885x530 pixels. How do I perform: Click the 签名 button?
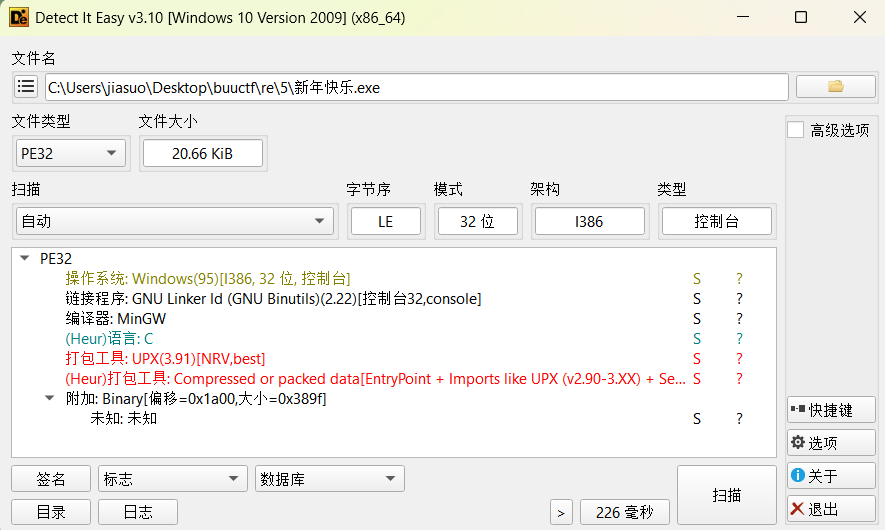(x=51, y=479)
